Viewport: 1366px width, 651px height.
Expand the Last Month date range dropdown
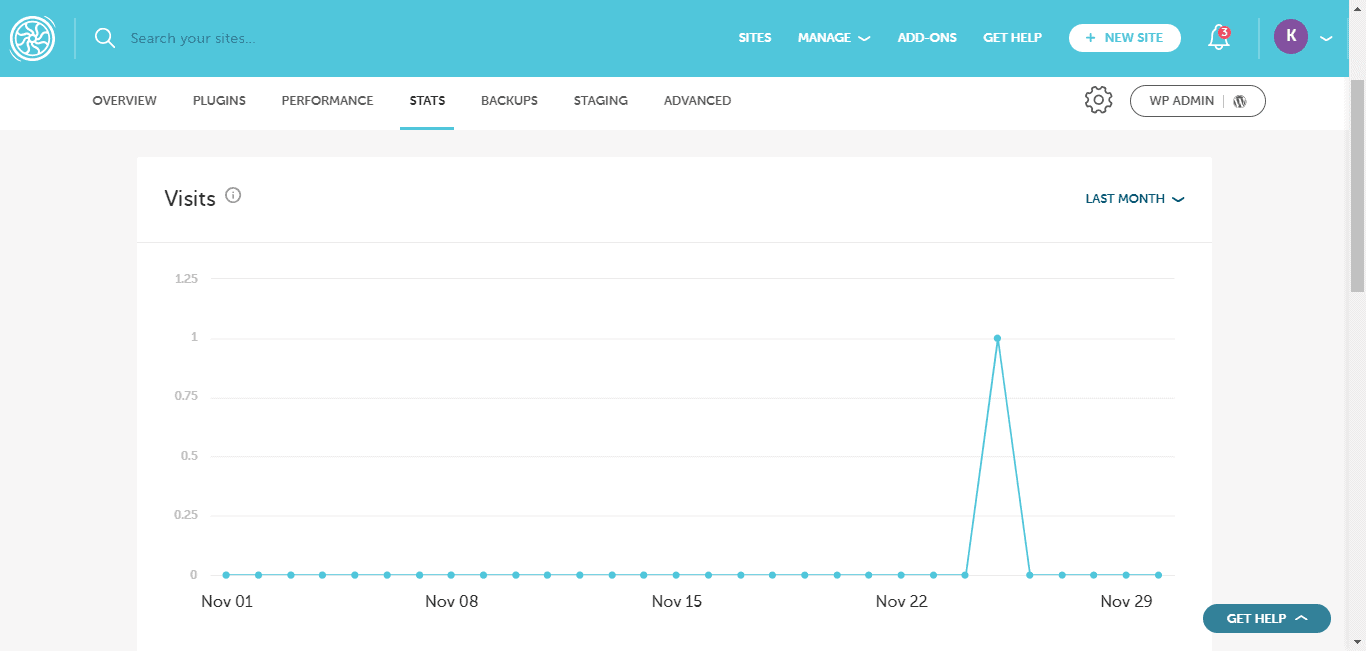1134,199
